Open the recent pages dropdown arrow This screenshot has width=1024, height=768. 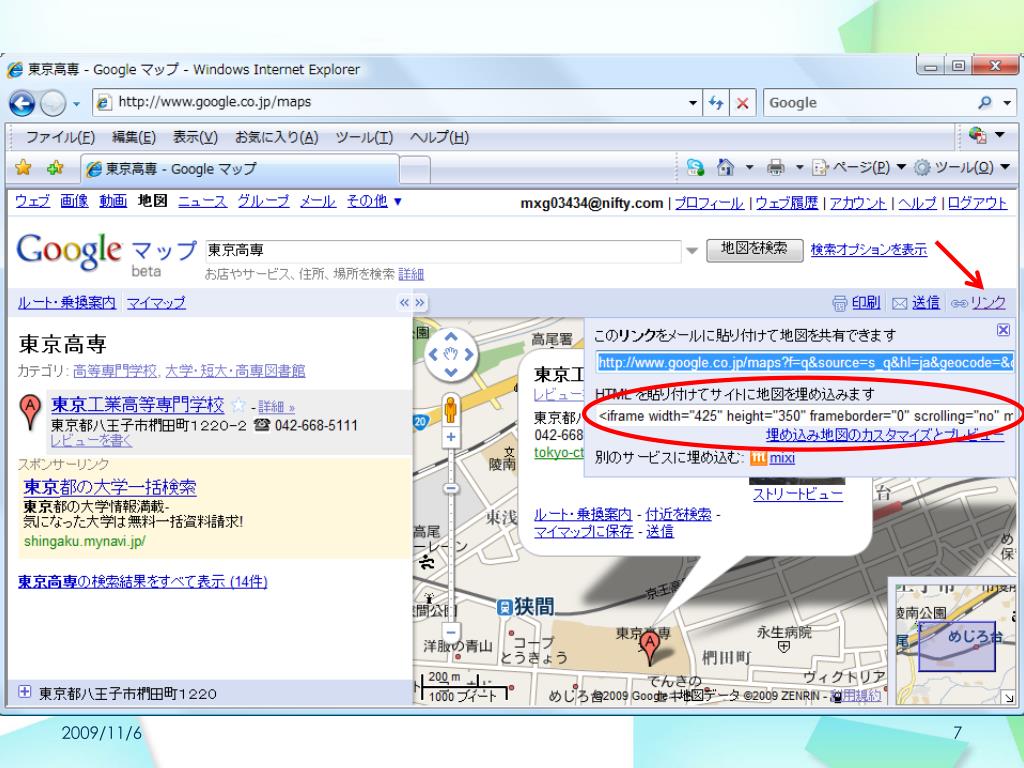coord(76,104)
